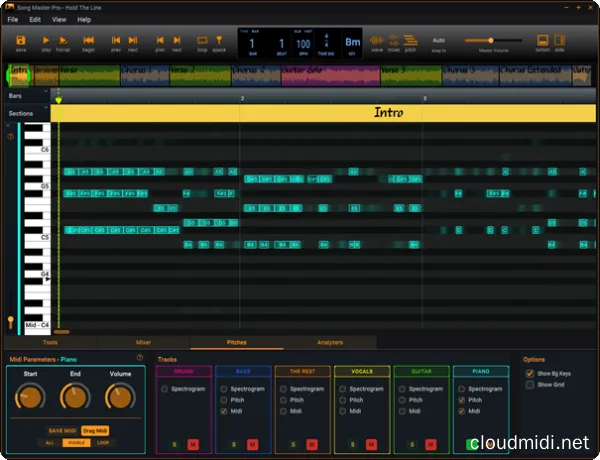This screenshot has width=600, height=460.
Task: Adjust the Master Volume slider
Action: [493, 41]
